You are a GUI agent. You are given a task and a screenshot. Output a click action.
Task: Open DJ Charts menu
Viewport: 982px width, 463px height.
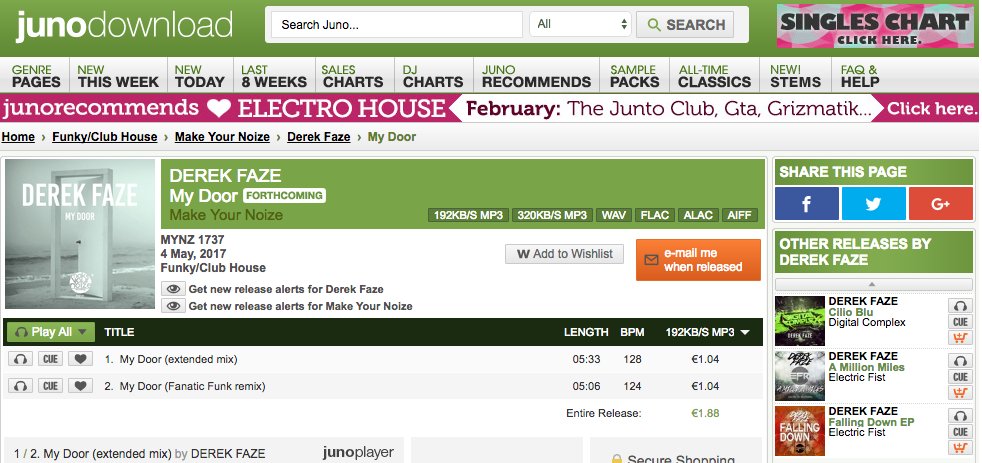click(x=433, y=76)
